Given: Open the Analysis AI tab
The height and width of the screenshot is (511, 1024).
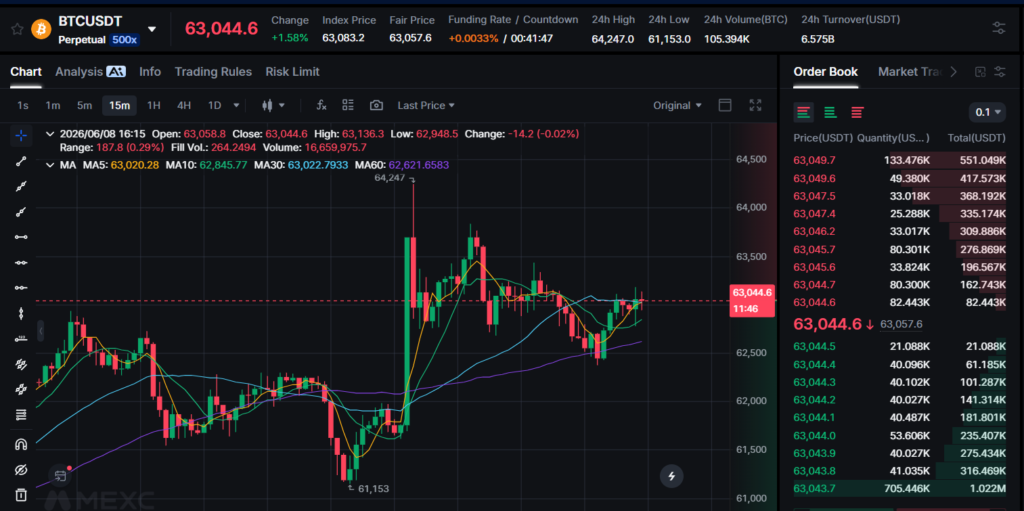Looking at the screenshot, I should click(x=90, y=72).
